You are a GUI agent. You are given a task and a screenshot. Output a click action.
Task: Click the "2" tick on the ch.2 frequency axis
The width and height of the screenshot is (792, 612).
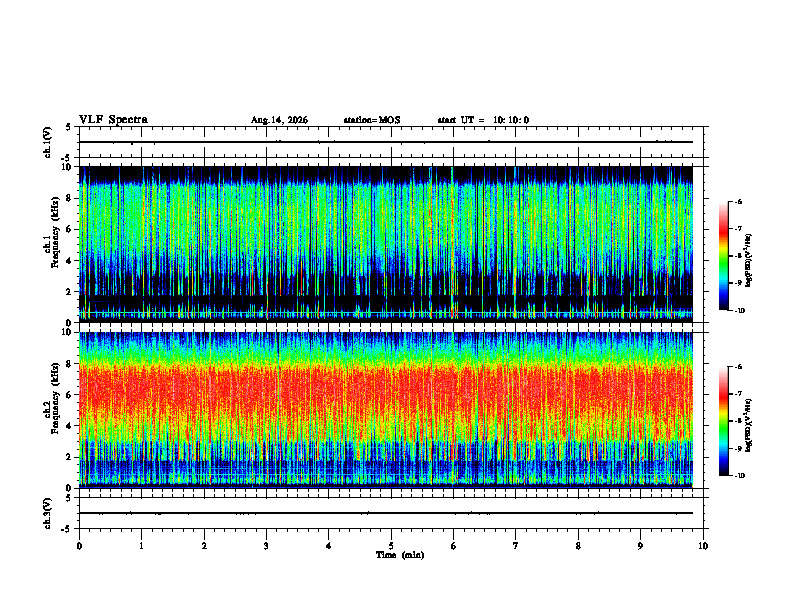pyautogui.click(x=70, y=457)
